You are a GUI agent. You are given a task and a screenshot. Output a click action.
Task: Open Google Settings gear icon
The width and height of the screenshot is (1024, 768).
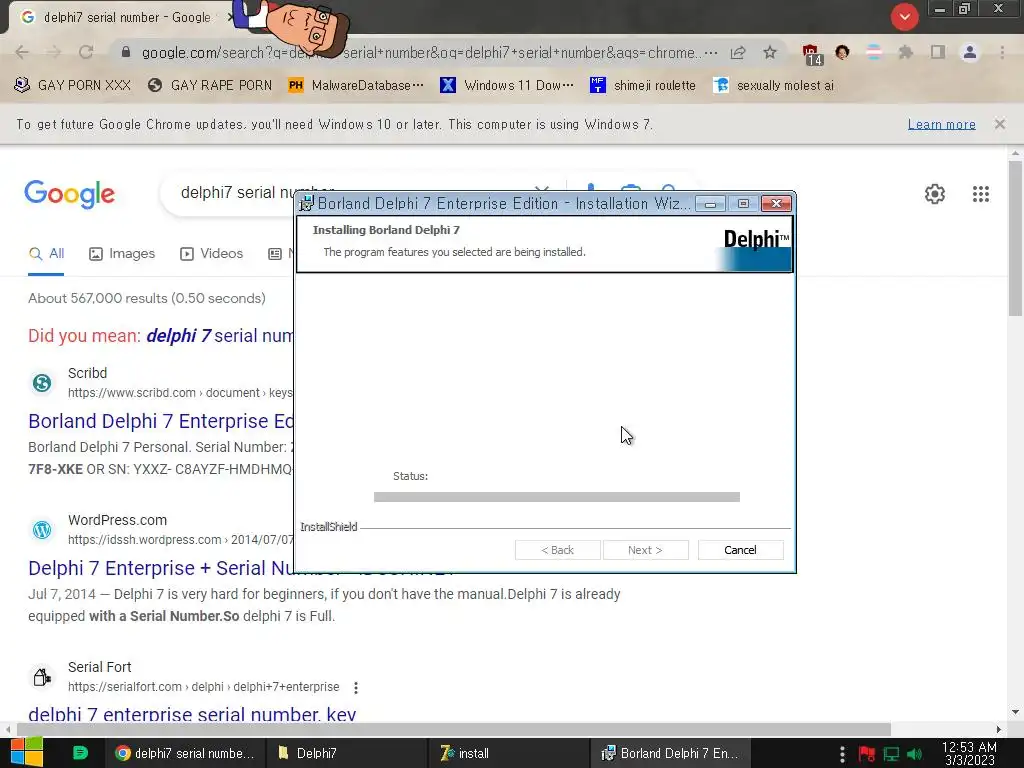coord(935,194)
